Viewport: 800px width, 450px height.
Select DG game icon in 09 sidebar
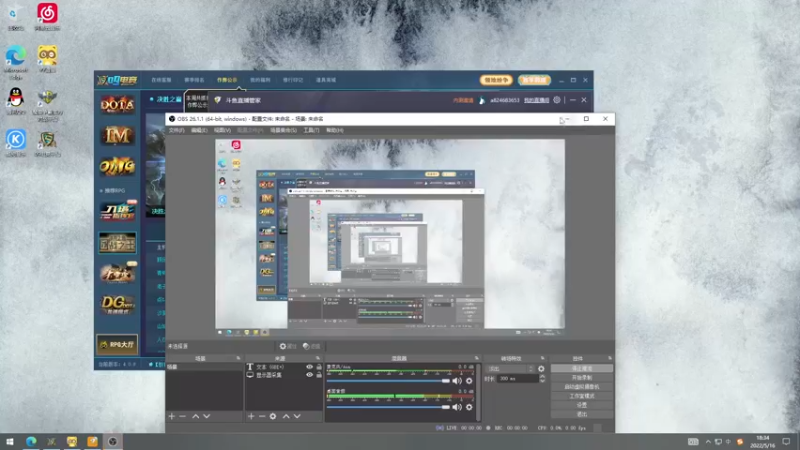pyautogui.click(x=117, y=304)
